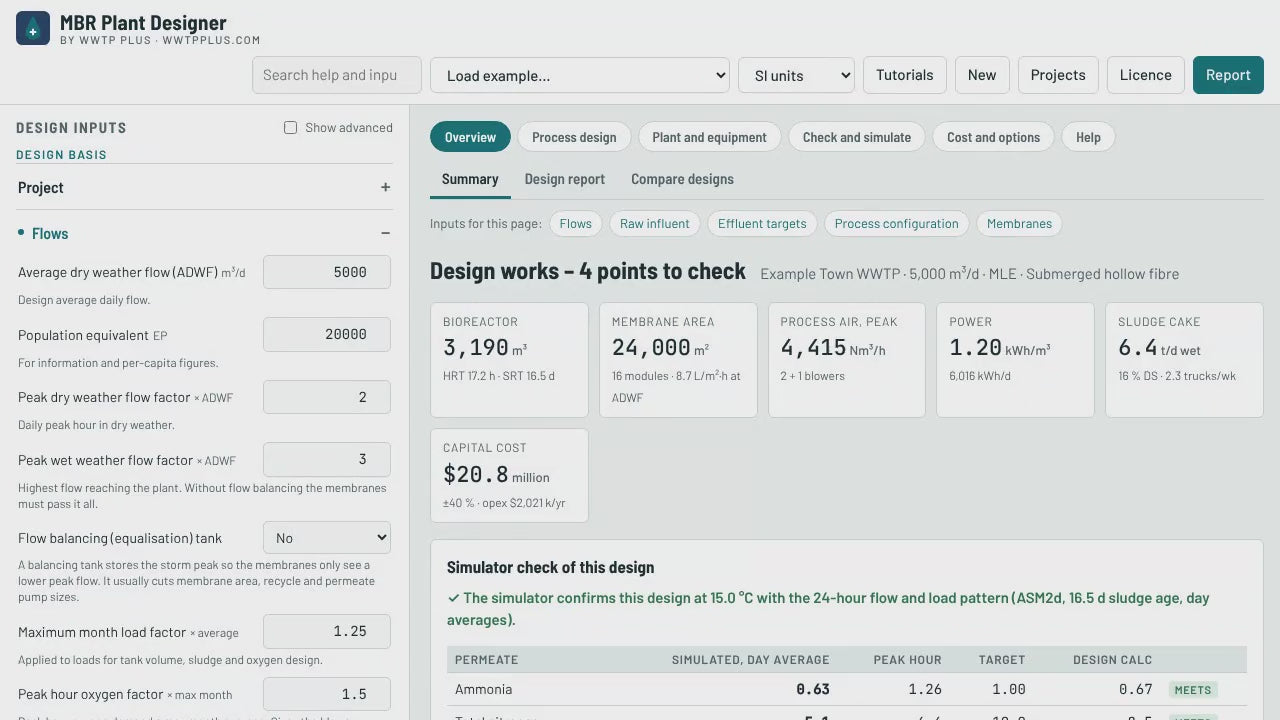The height and width of the screenshot is (720, 1280).
Task: Expand the Project section plus icon
Action: tap(385, 187)
